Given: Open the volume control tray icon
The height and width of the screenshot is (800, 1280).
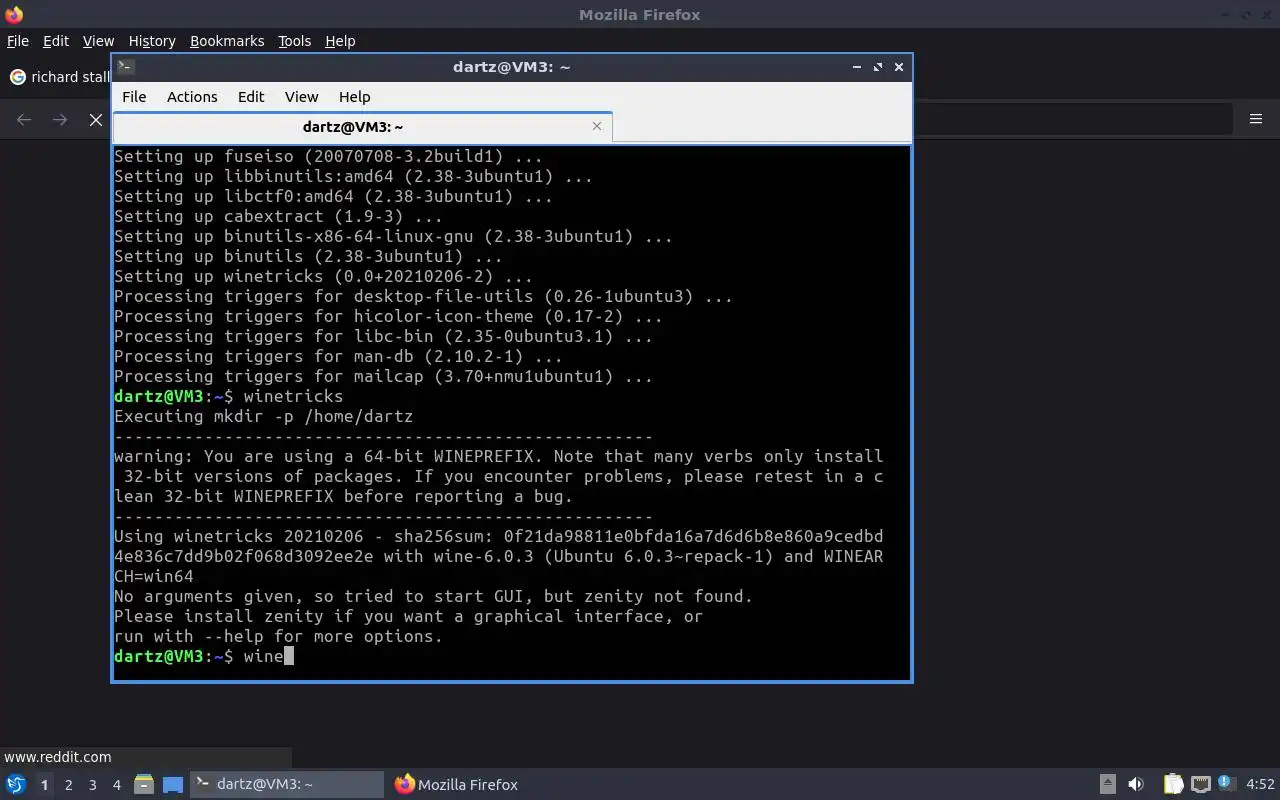Looking at the screenshot, I should click(1136, 785).
